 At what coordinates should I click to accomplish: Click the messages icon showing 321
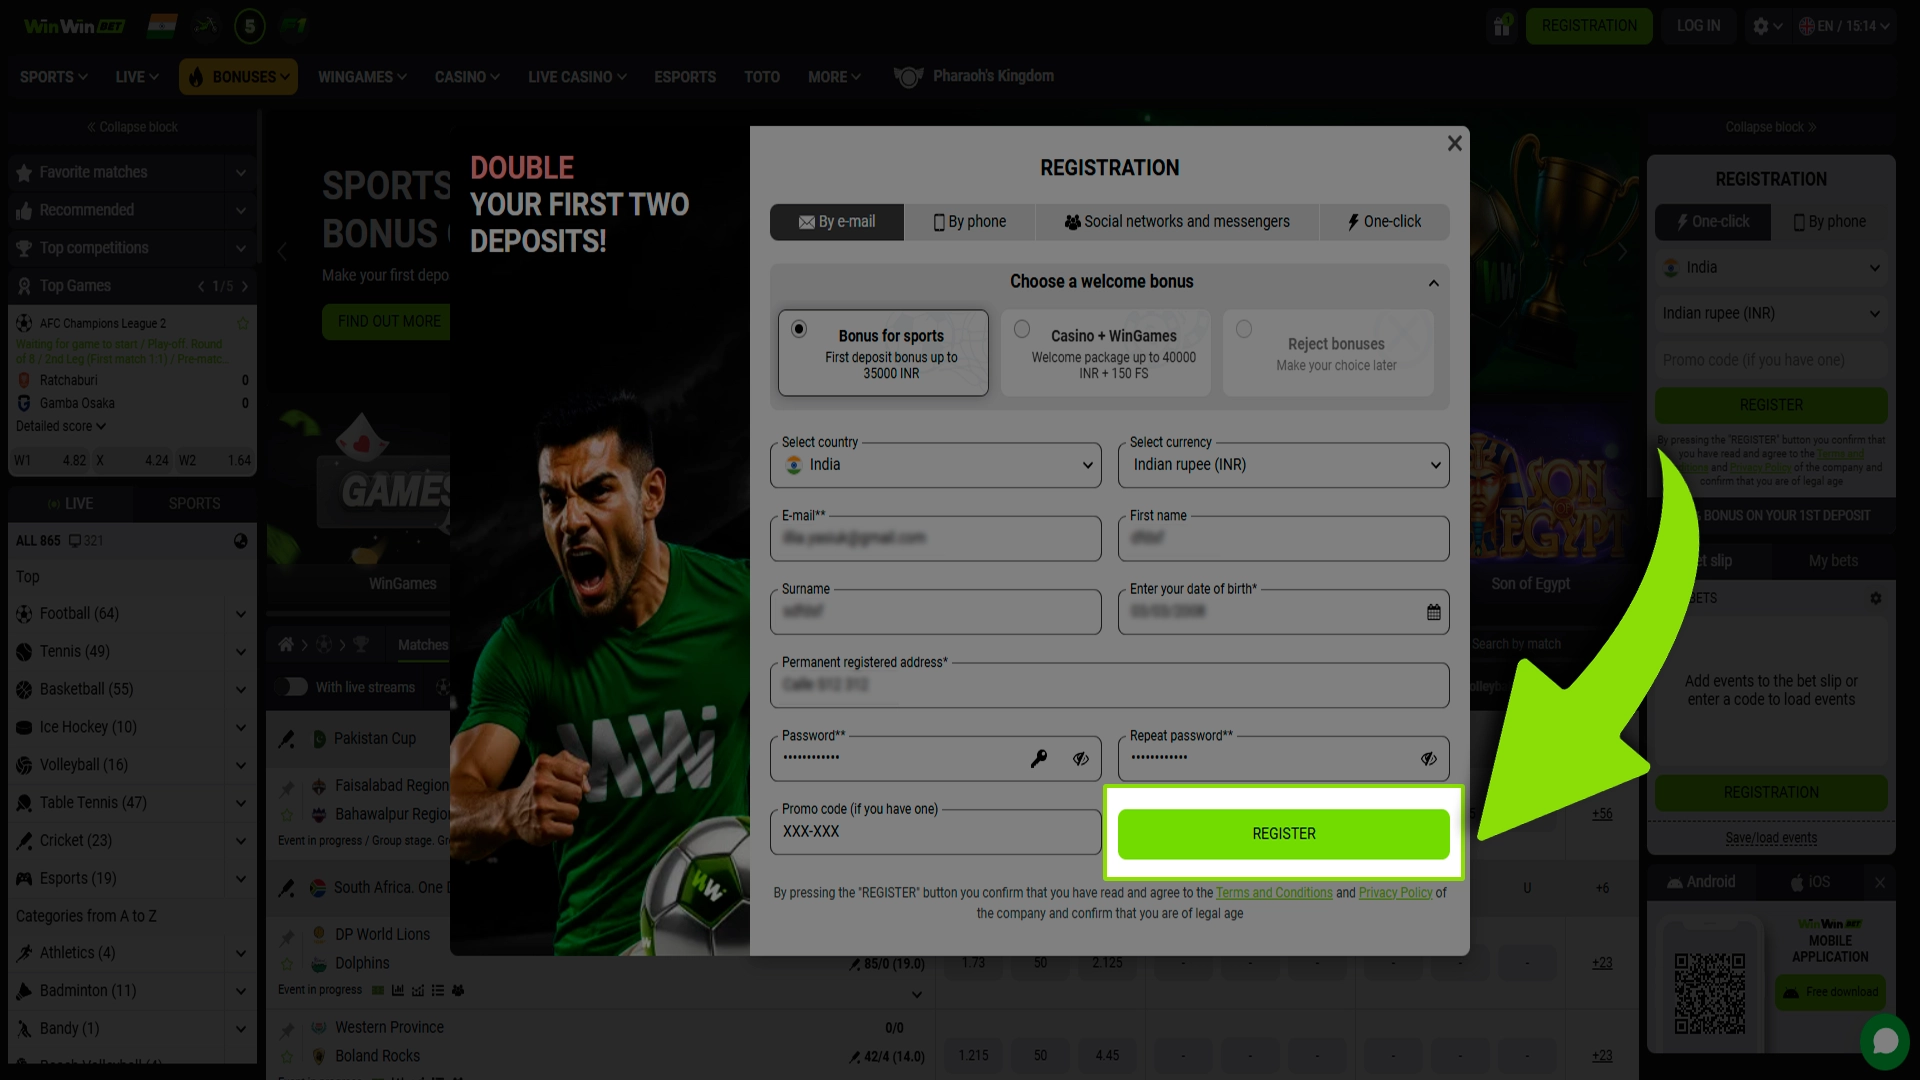pos(85,541)
